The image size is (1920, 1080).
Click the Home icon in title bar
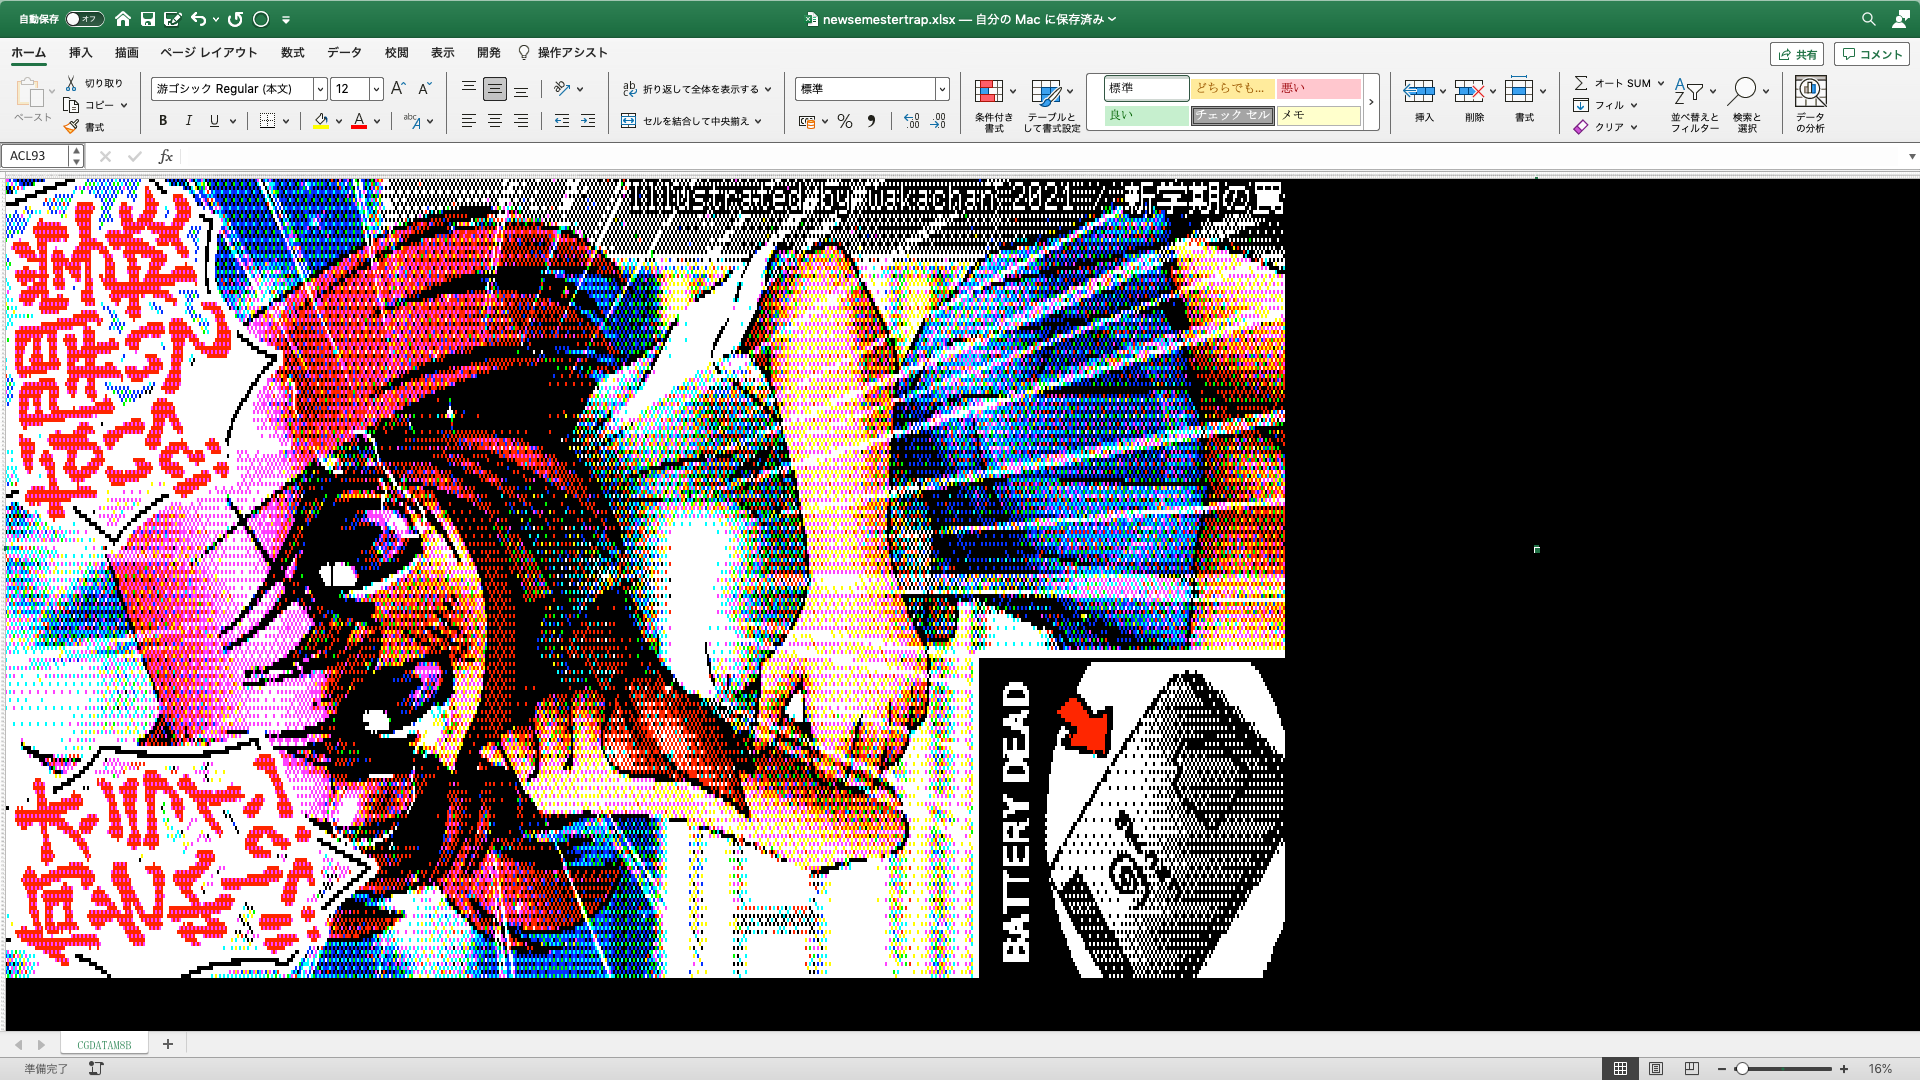[x=122, y=19]
